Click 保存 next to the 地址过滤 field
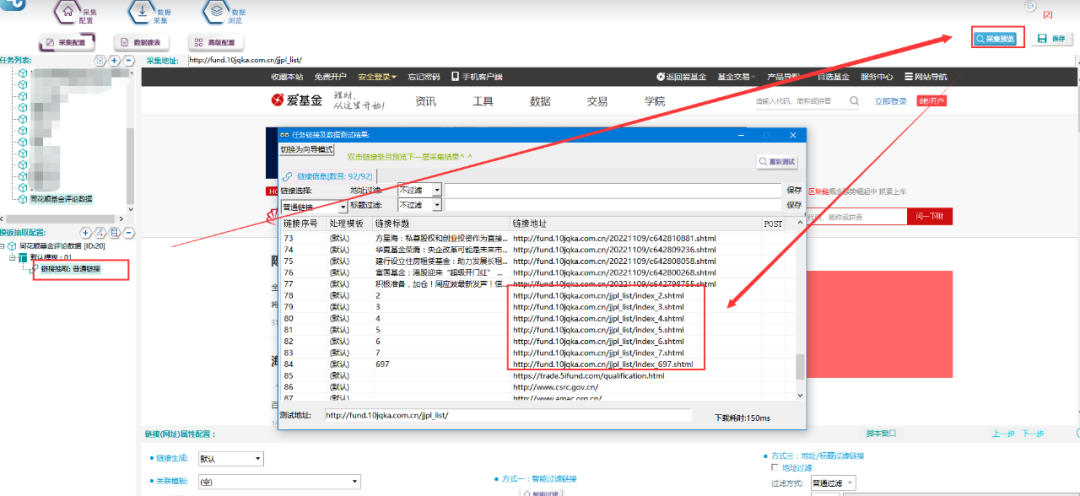 coord(794,189)
